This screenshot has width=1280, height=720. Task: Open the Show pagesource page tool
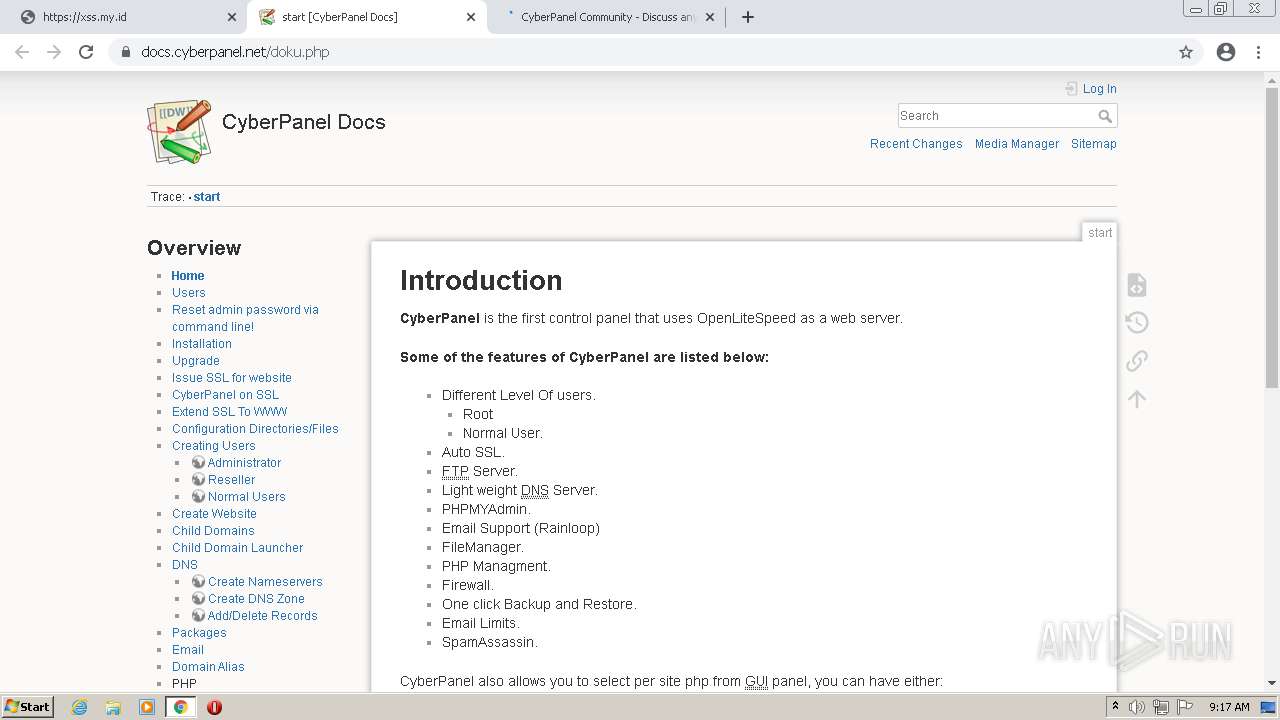(1136, 285)
